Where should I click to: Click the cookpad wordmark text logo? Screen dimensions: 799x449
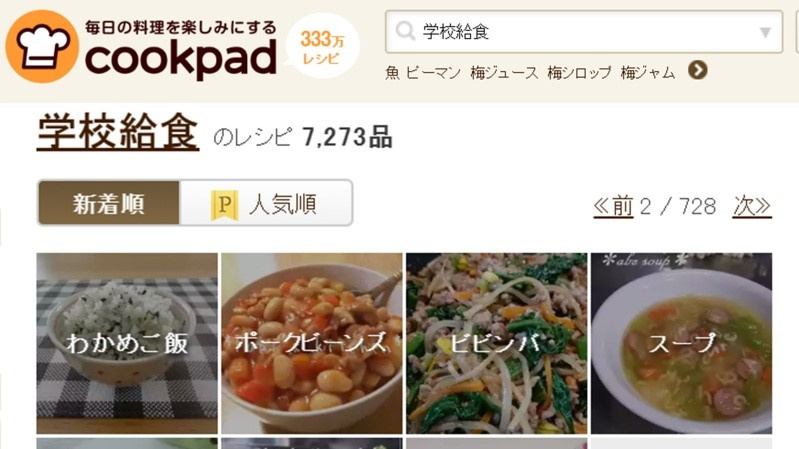181,59
